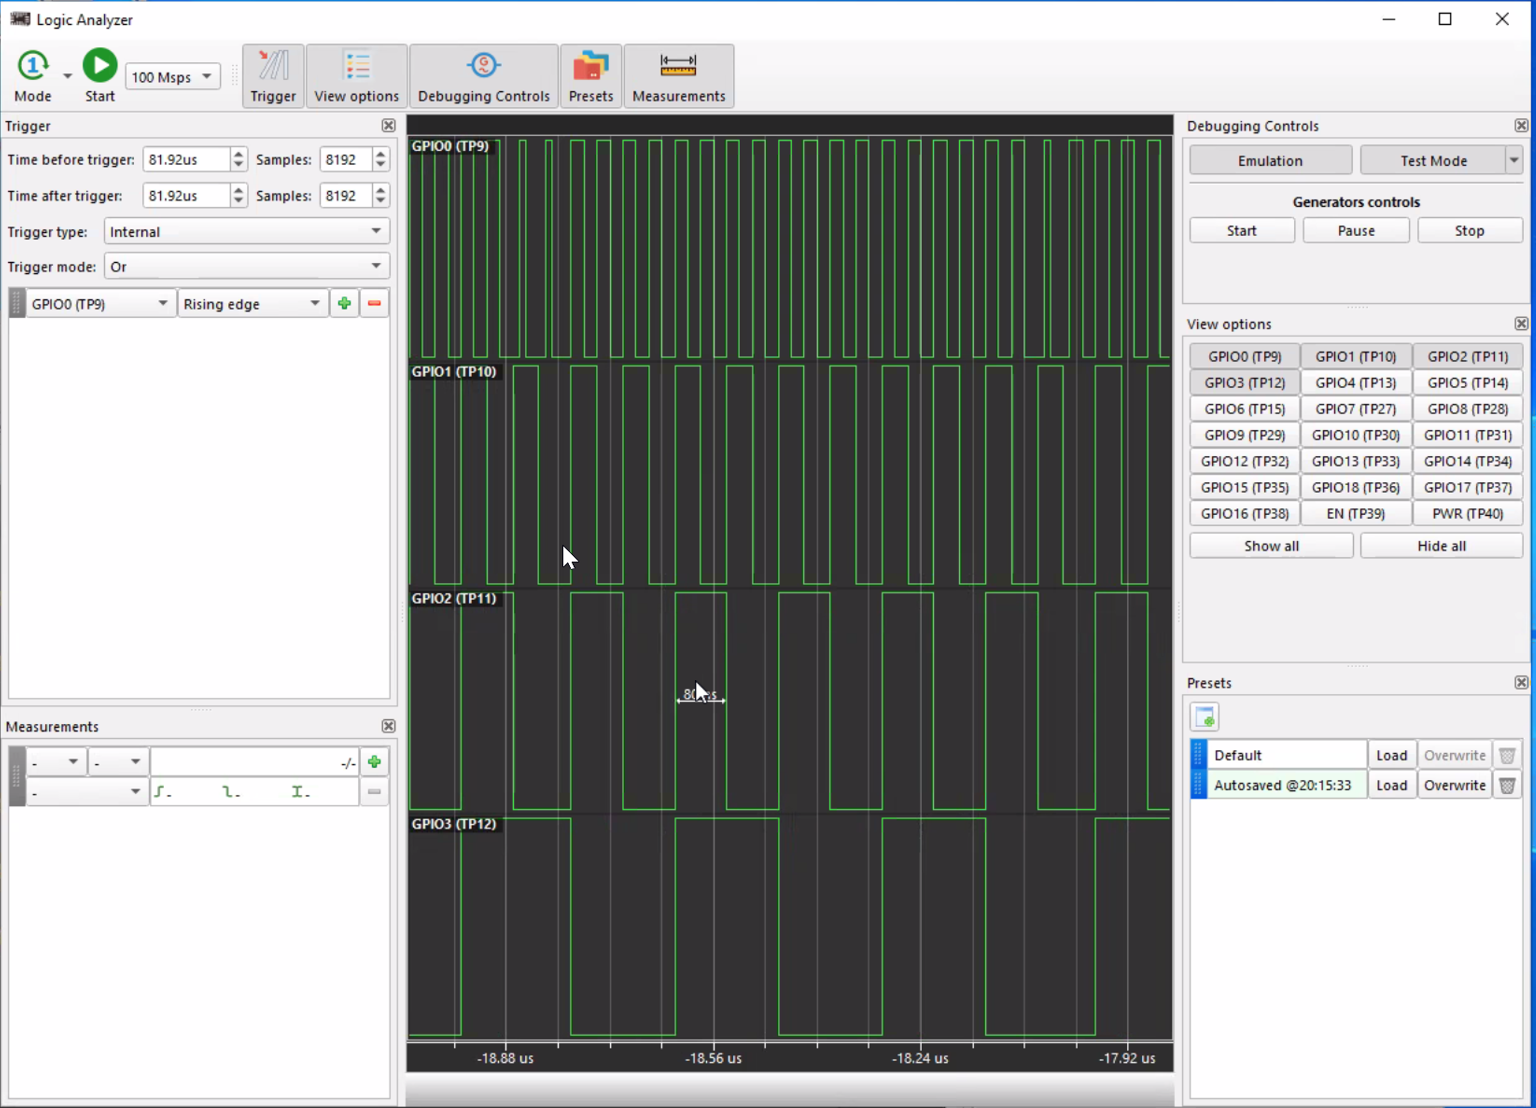Create a new preset
1536x1108 pixels.
(x=1205, y=716)
